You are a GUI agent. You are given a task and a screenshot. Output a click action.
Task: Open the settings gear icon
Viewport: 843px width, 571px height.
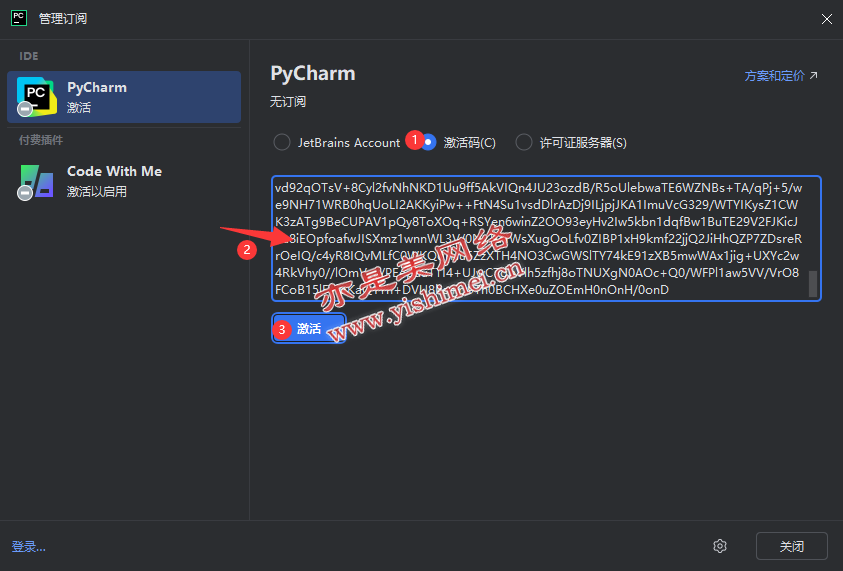point(720,546)
